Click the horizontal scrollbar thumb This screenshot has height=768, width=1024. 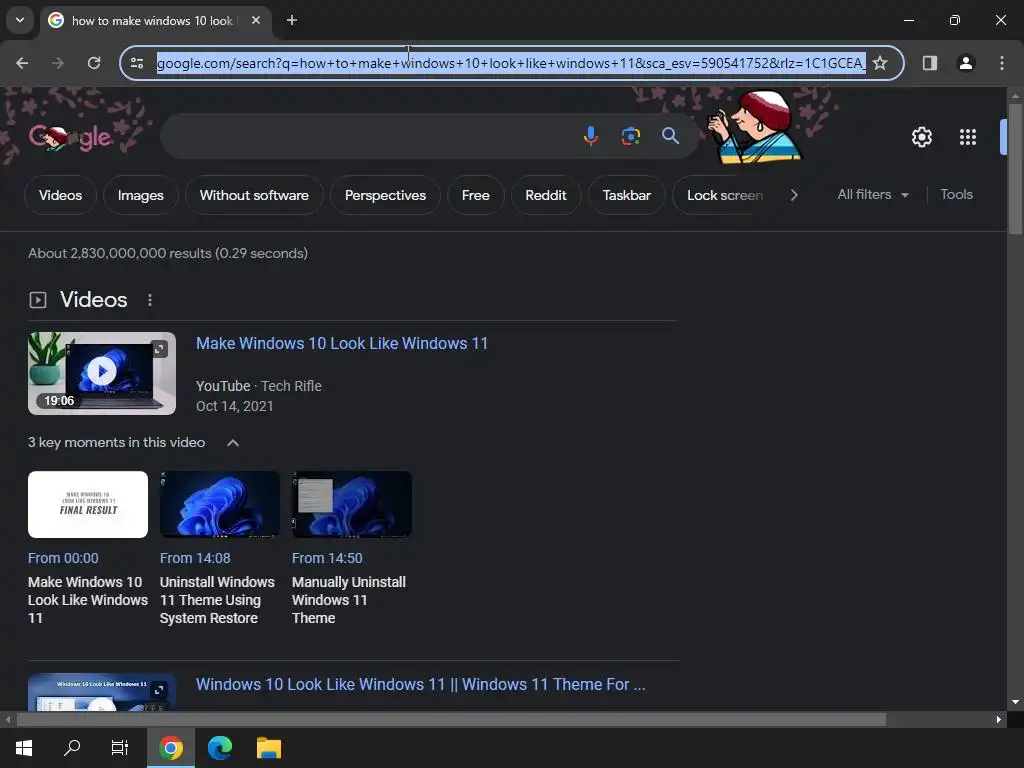[451, 720]
